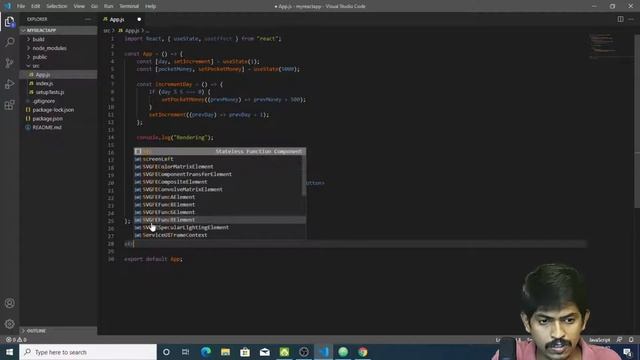Open the Explorer view in activity bar
Image resolution: width=640 pixels, height=360 pixels.
[x=9, y=22]
